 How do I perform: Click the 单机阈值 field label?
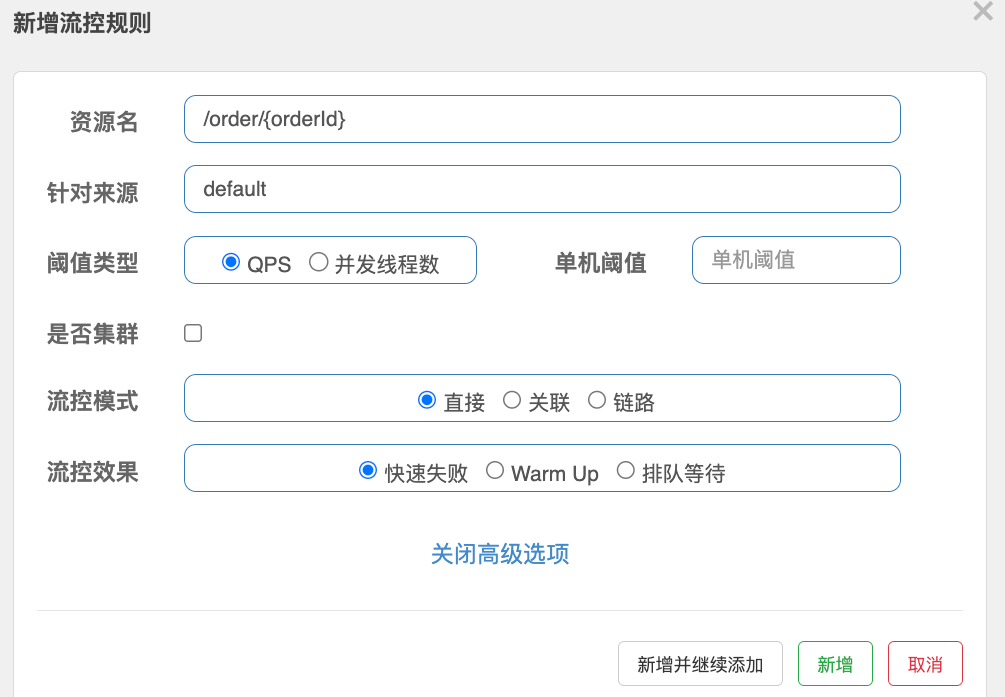point(601,263)
